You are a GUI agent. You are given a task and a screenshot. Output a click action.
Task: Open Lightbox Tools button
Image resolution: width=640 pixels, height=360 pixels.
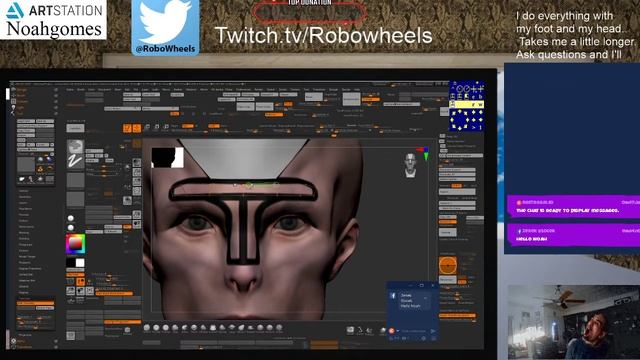tap(36, 150)
